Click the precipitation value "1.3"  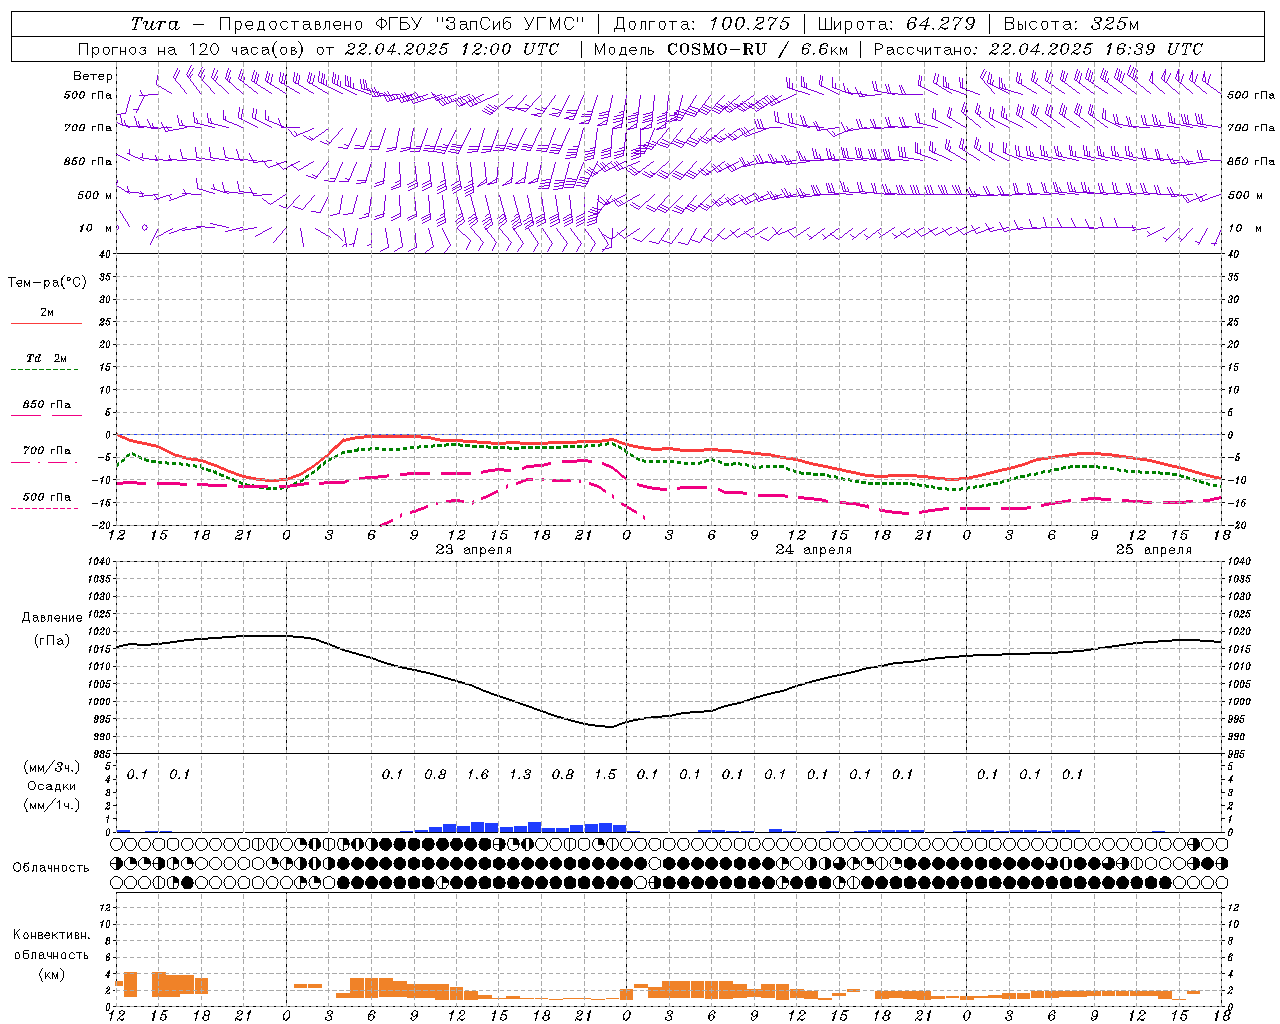coord(520,774)
